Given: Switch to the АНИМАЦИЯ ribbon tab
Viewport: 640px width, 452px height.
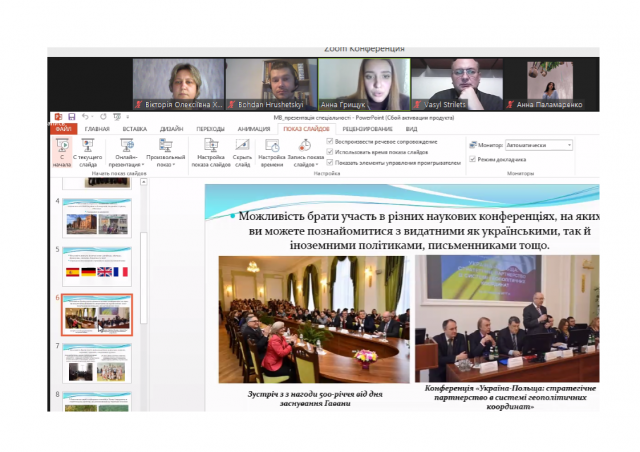Looking at the screenshot, I should point(254,129).
